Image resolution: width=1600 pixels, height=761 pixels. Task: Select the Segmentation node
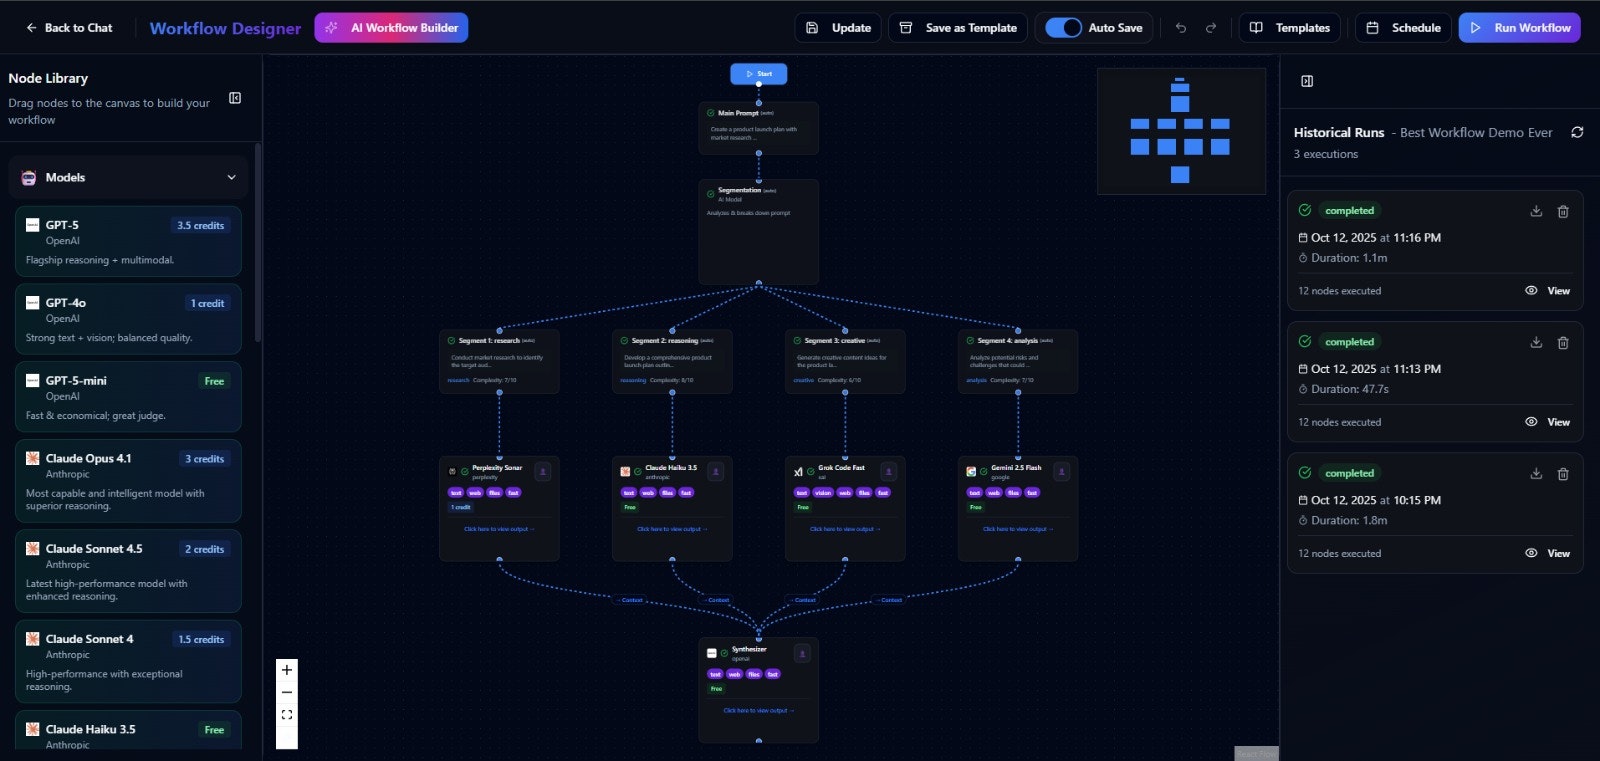click(758, 232)
